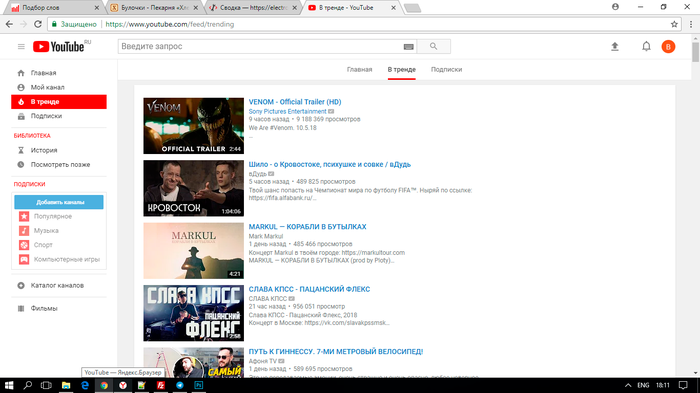Reload the page

tap(38, 24)
